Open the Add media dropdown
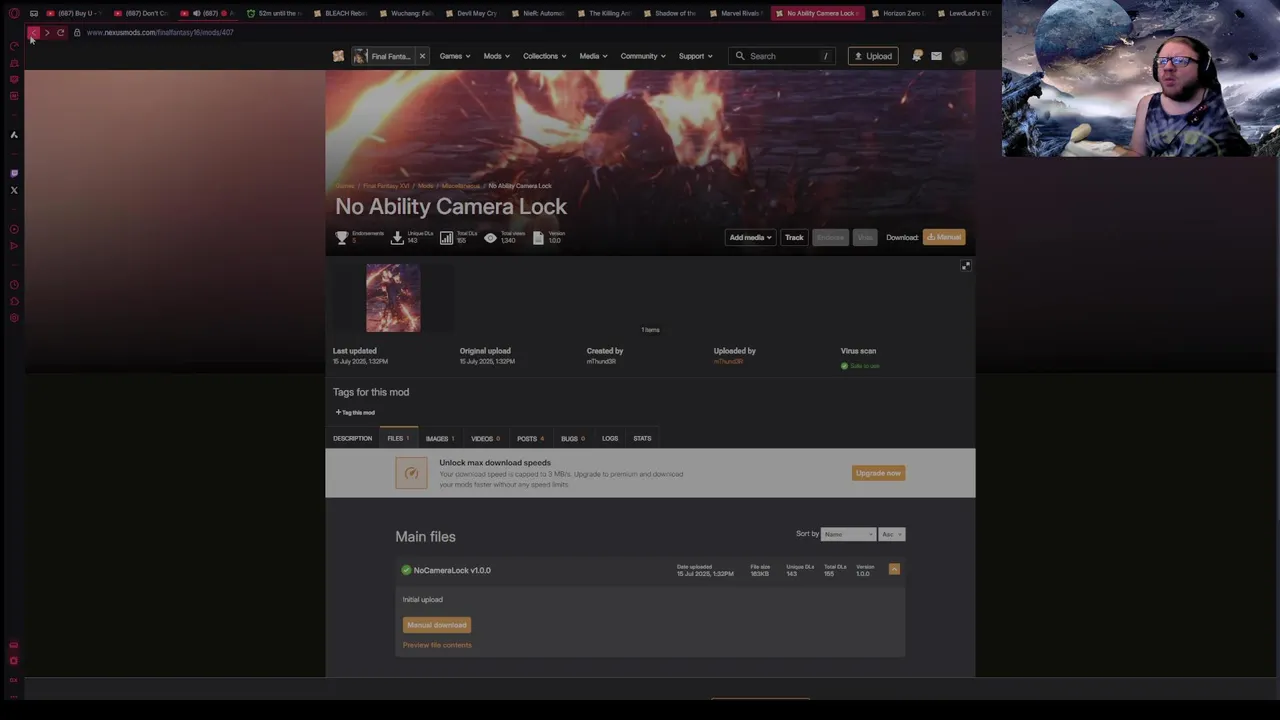The image size is (1280, 720). tap(750, 237)
